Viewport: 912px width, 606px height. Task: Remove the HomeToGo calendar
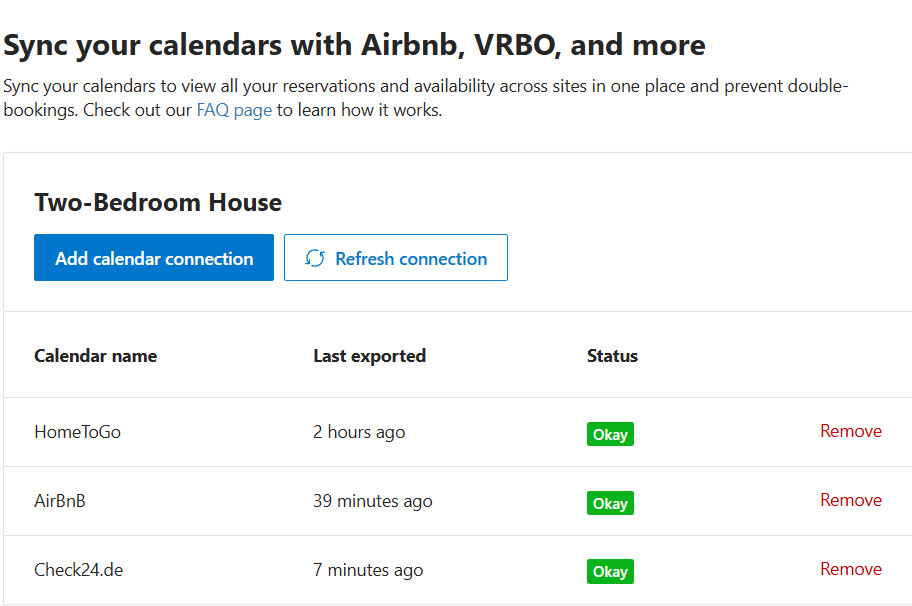click(850, 431)
